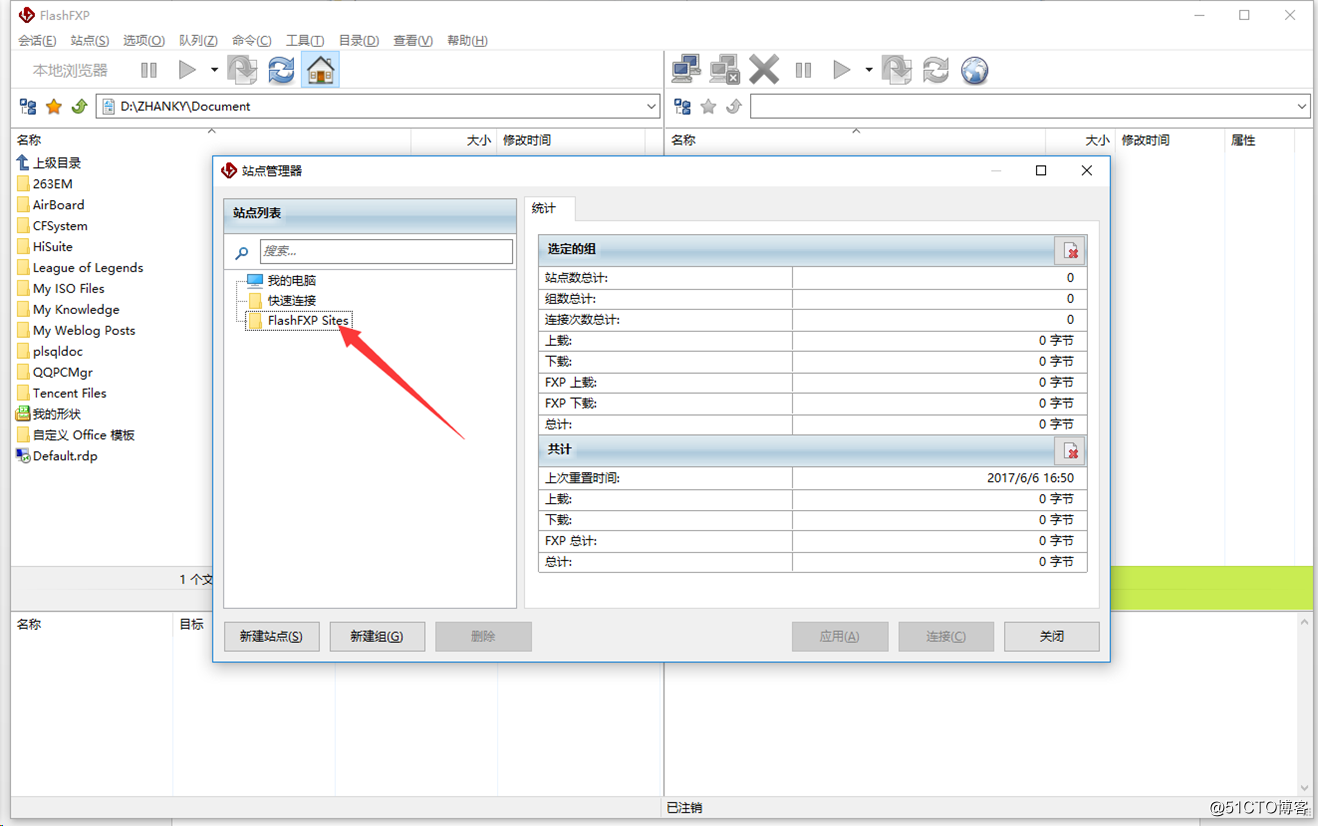Open the 队列(Z) menu
The width and height of the screenshot is (1318, 826).
coord(198,41)
